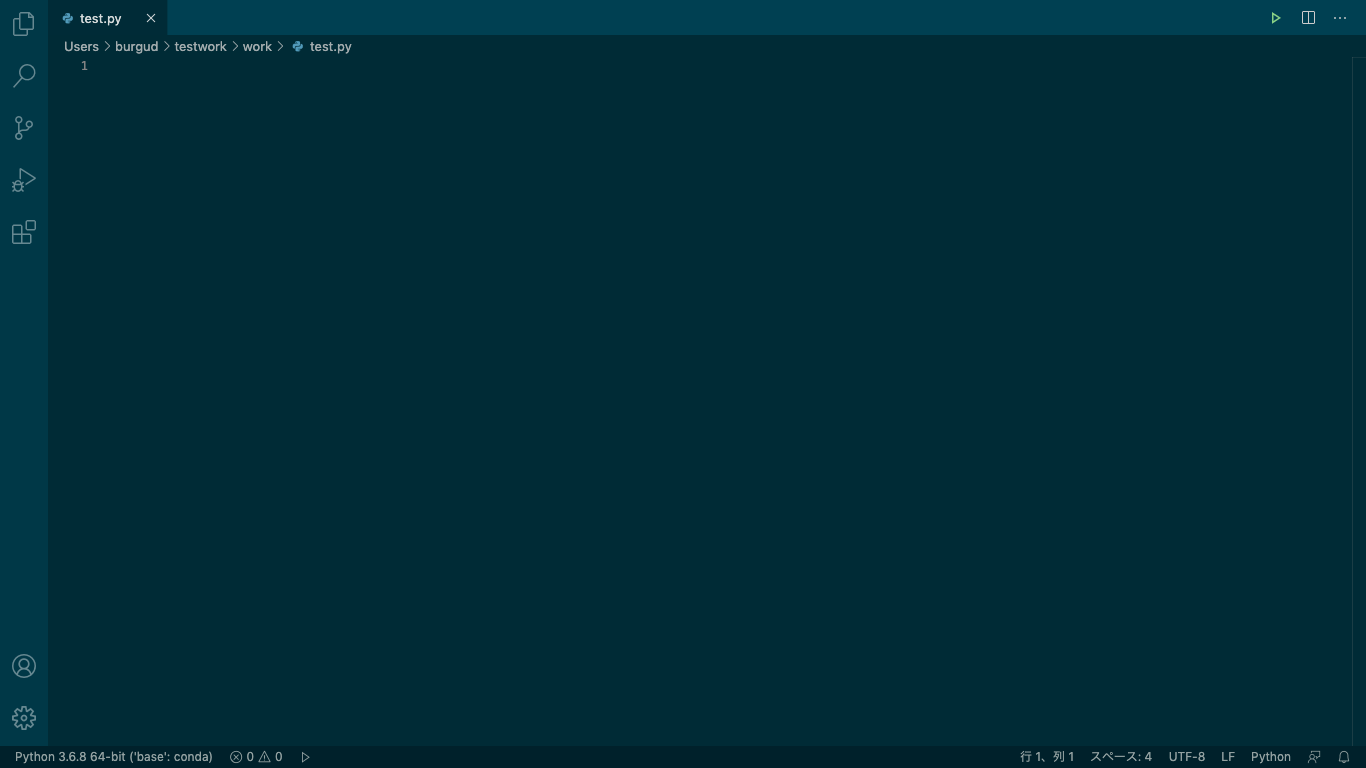This screenshot has height=768, width=1366.
Task: Open the Accounts menu icon
Action: 24,666
